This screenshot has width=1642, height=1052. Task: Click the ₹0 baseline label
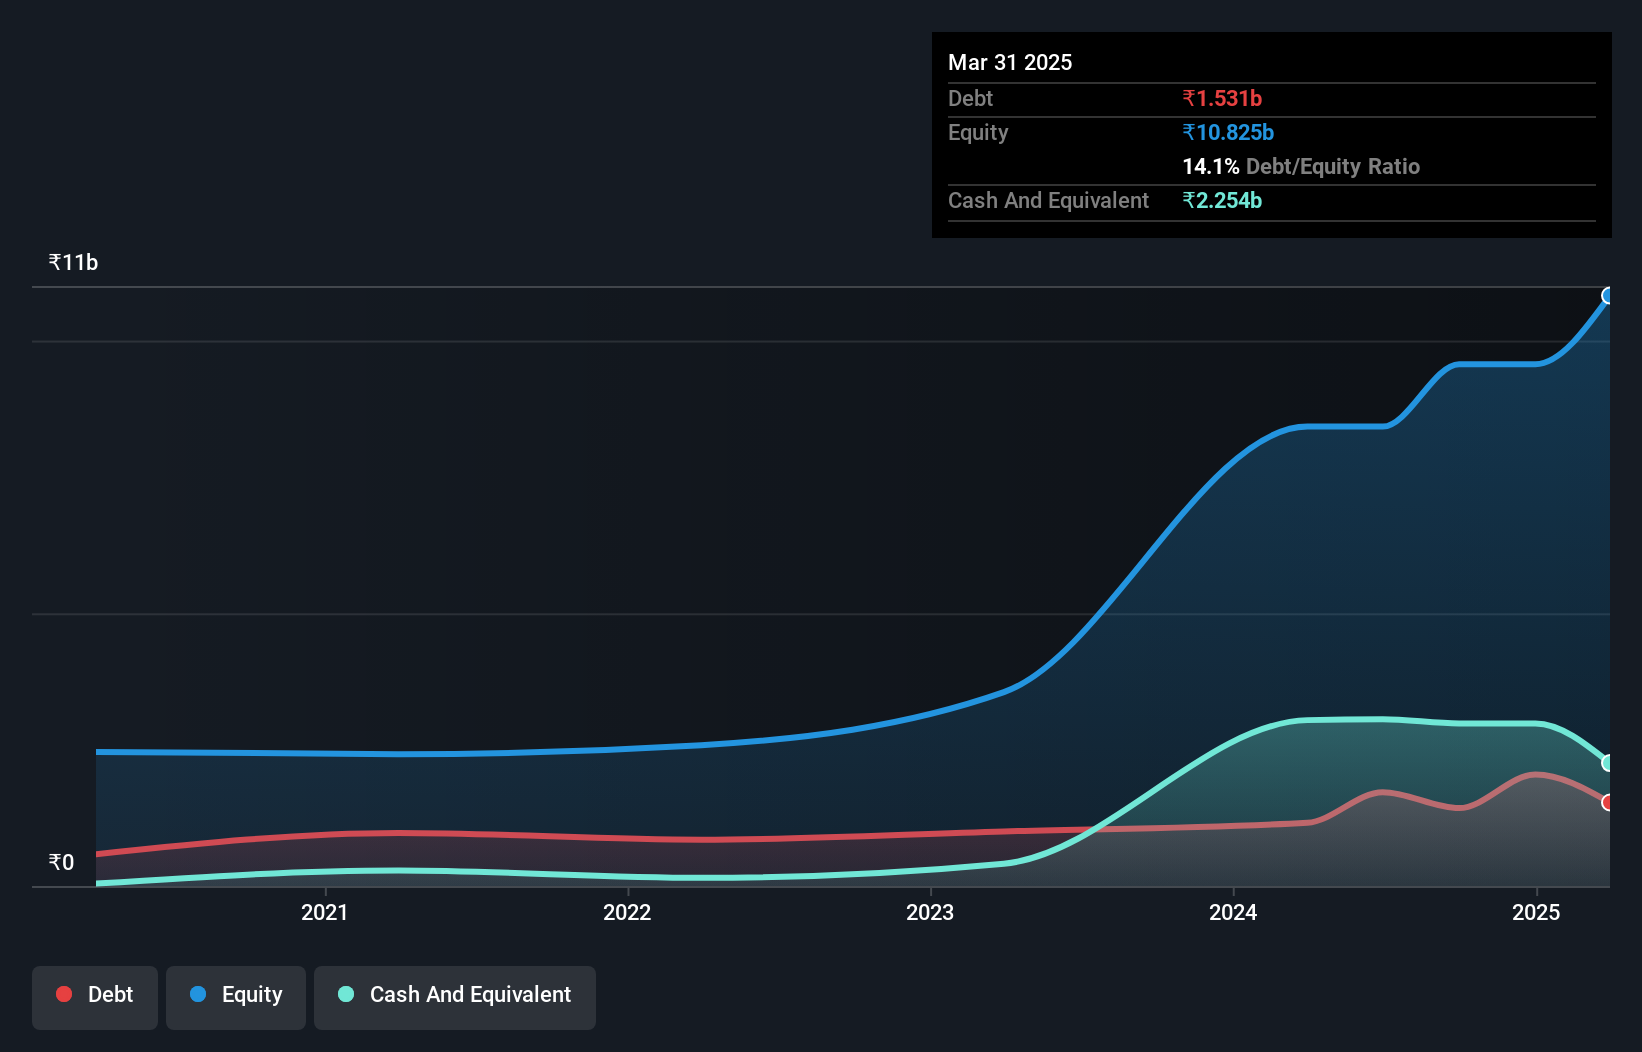61,861
